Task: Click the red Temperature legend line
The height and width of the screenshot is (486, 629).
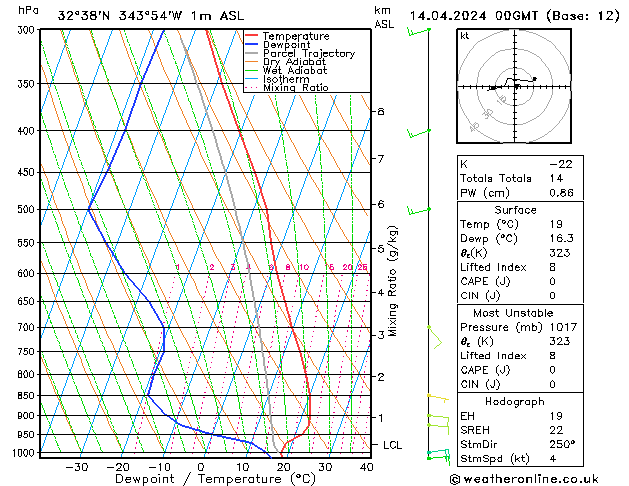Action: pos(251,36)
